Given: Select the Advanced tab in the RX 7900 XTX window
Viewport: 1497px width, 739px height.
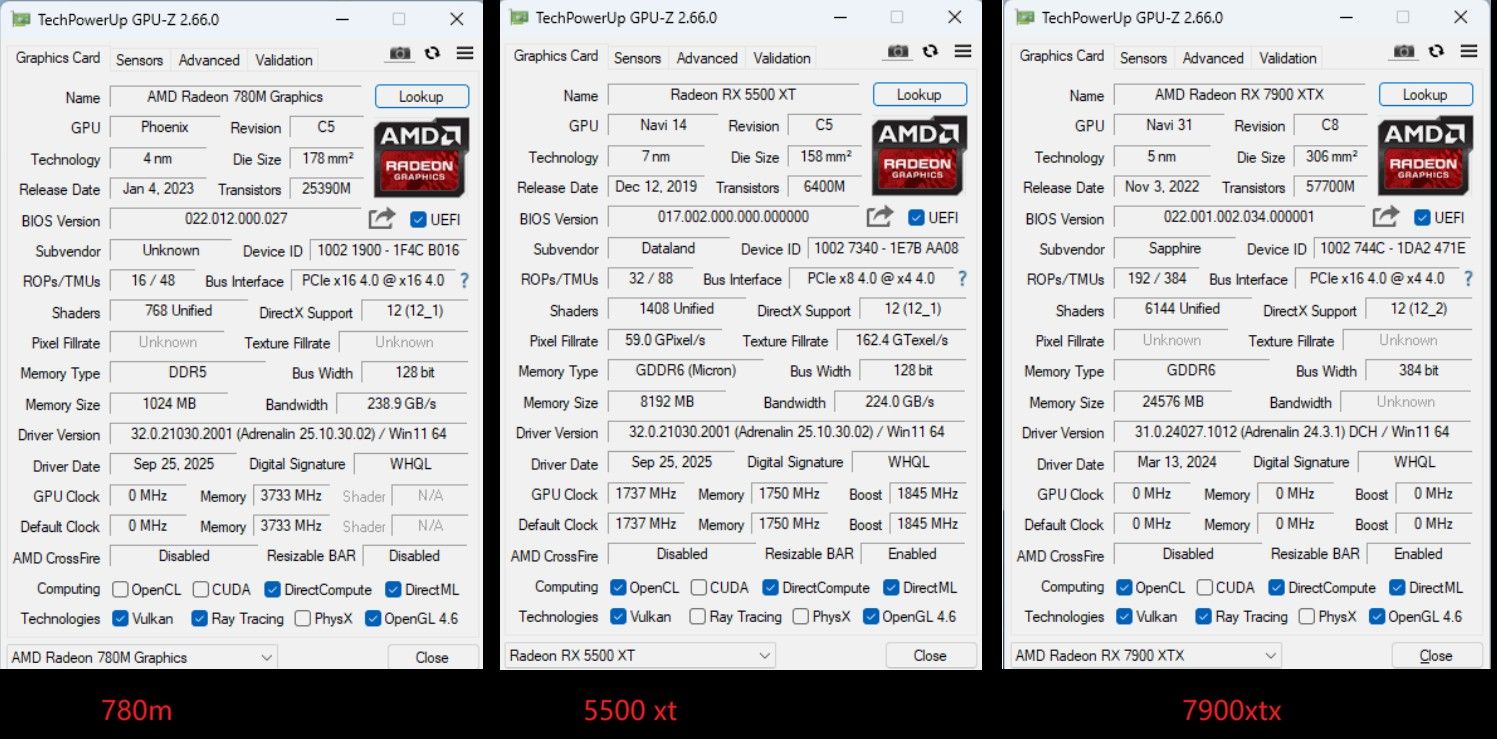Looking at the screenshot, I should [1213, 58].
